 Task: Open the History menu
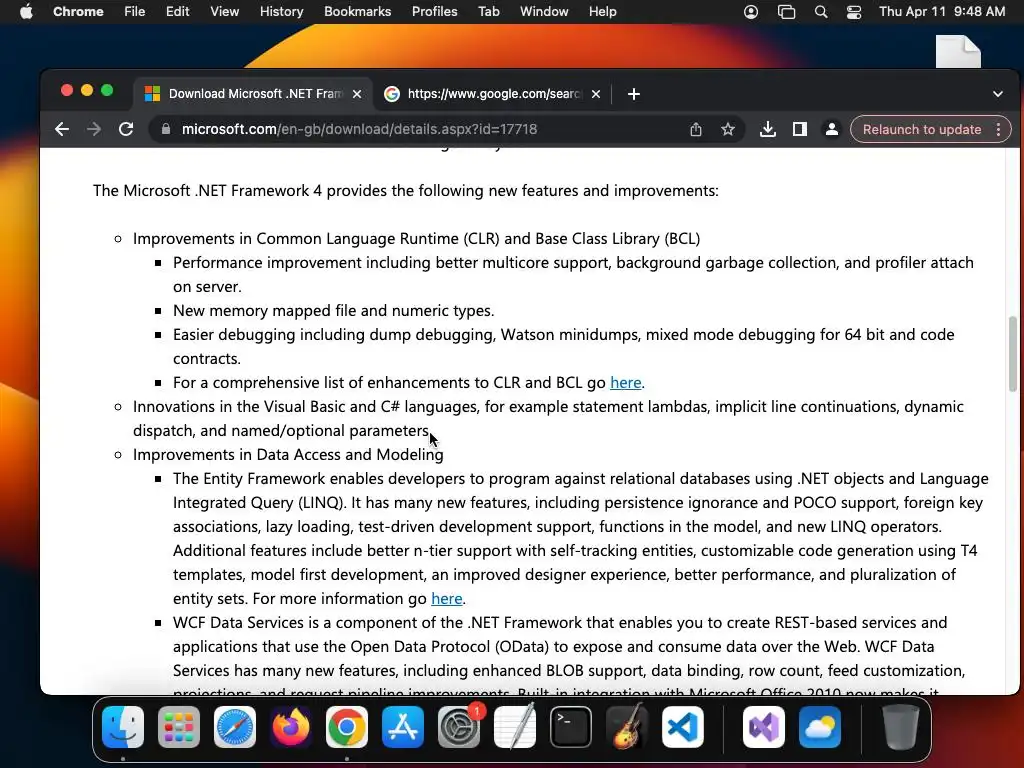click(281, 12)
